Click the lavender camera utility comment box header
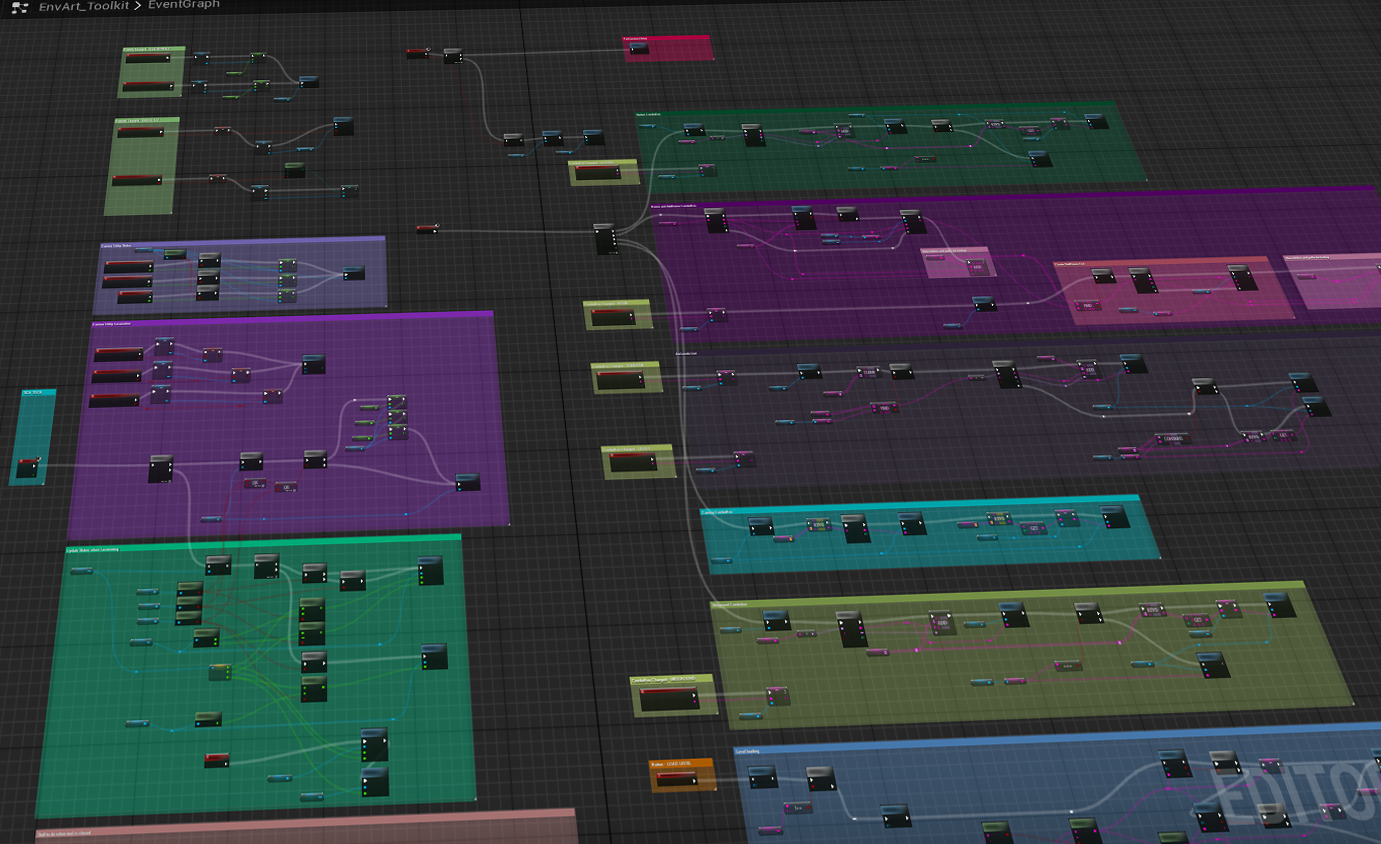 (243, 241)
